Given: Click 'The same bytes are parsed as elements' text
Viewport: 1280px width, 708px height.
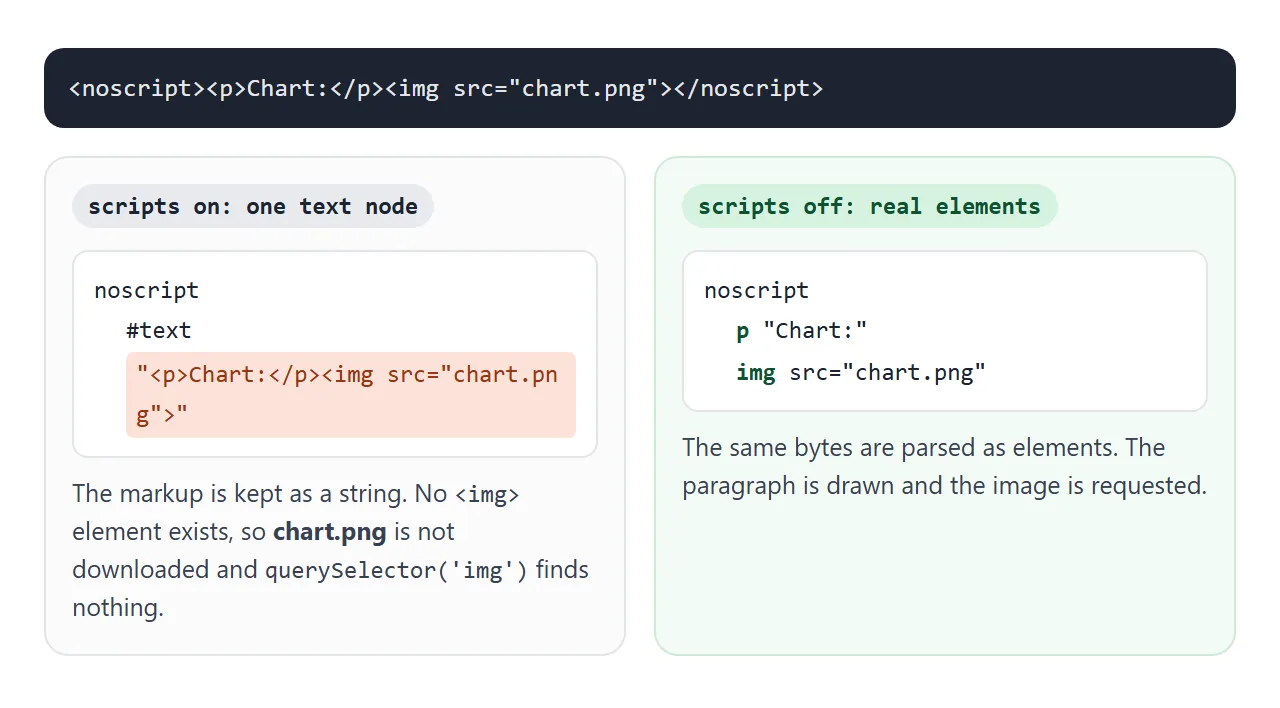Looking at the screenshot, I should [x=899, y=447].
